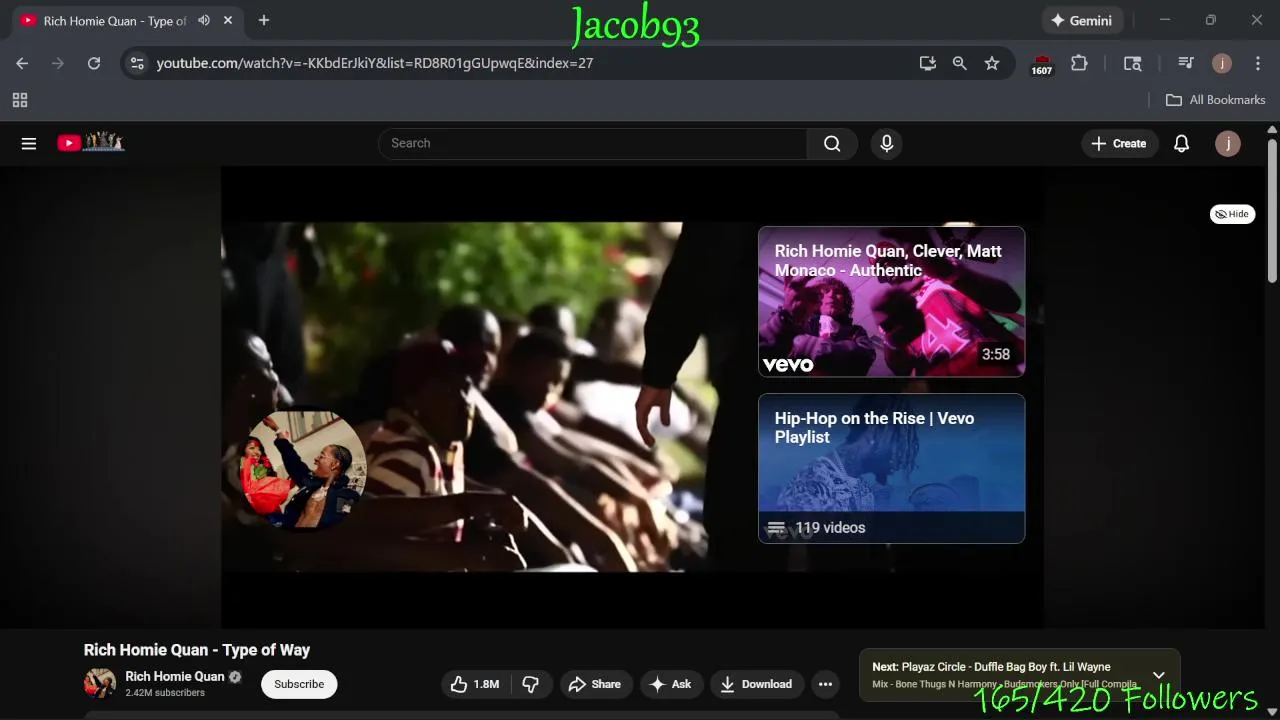The height and width of the screenshot is (720, 1280).
Task: Open the Create menu
Action: [x=1119, y=143]
